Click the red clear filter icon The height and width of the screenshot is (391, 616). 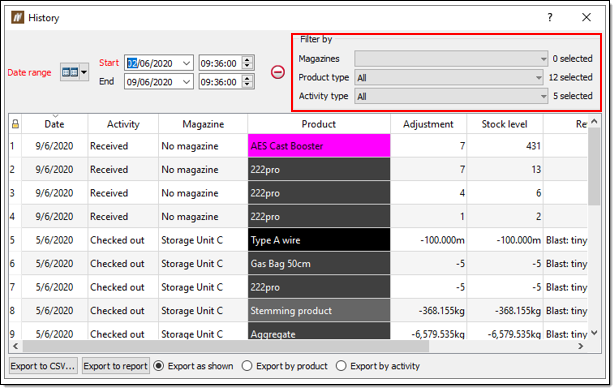click(x=278, y=72)
